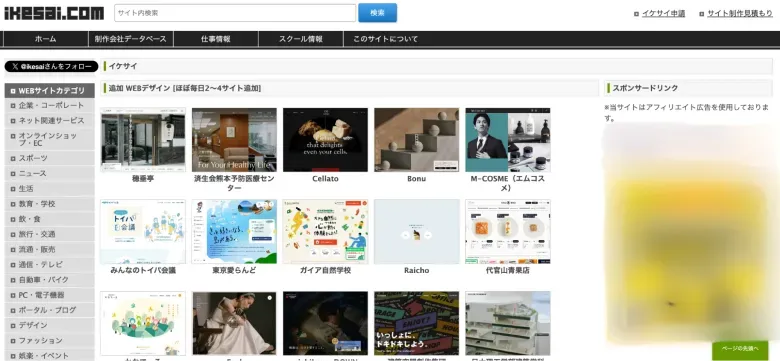Choose the 娯楽・イベント category

[50, 355]
